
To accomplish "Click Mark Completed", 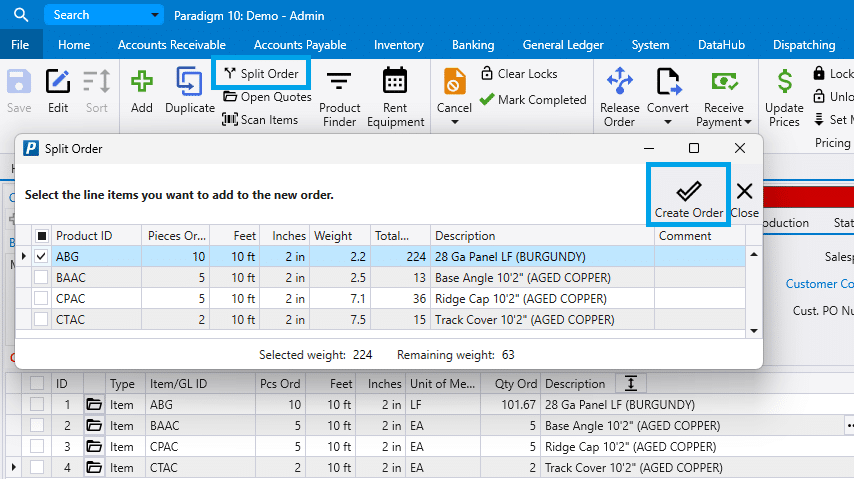I will pyautogui.click(x=533, y=100).
